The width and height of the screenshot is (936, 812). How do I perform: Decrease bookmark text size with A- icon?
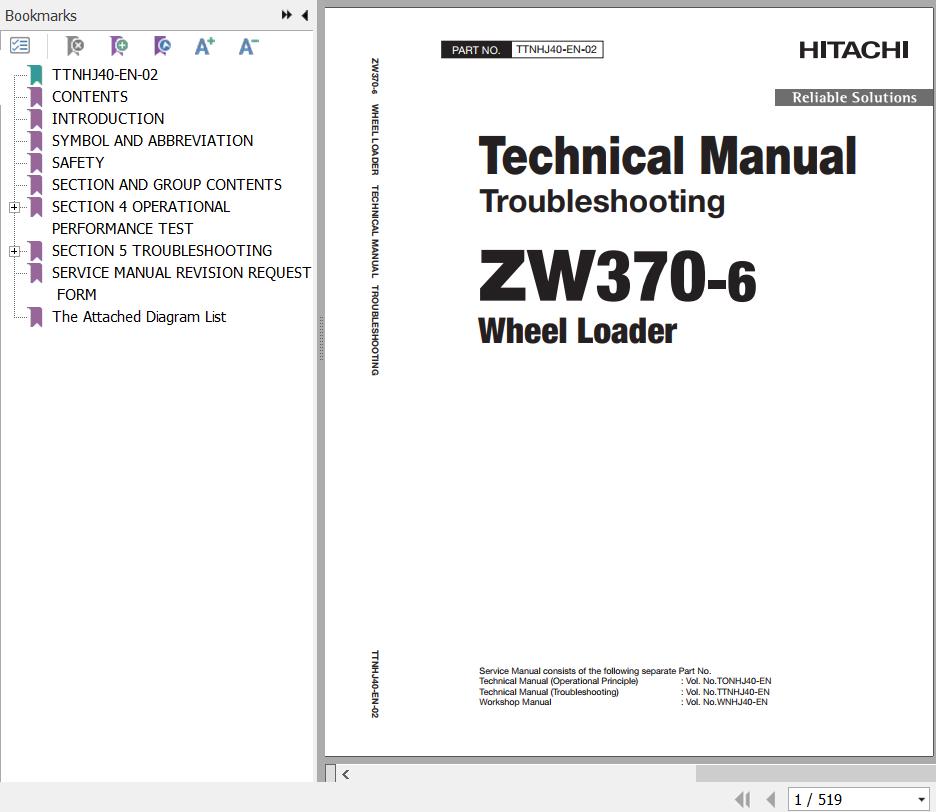point(248,45)
